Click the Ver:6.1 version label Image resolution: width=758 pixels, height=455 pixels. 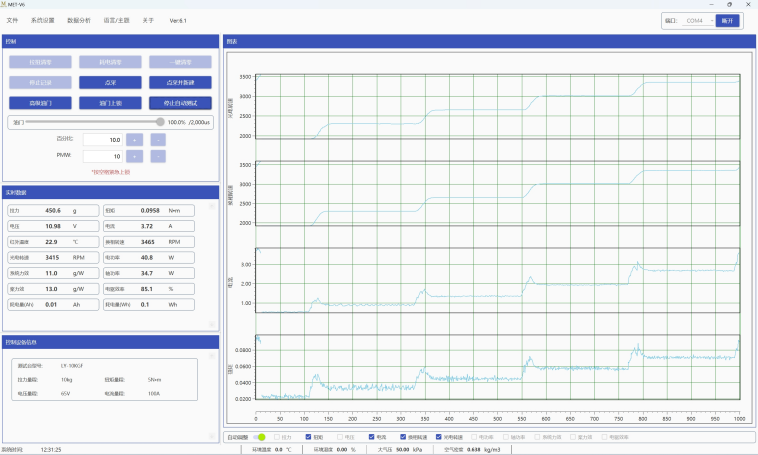pyautogui.click(x=178, y=21)
